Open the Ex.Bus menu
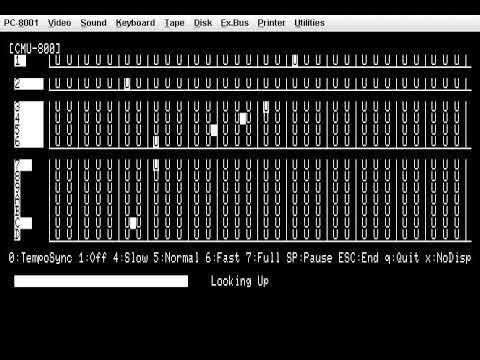 pyautogui.click(x=235, y=23)
